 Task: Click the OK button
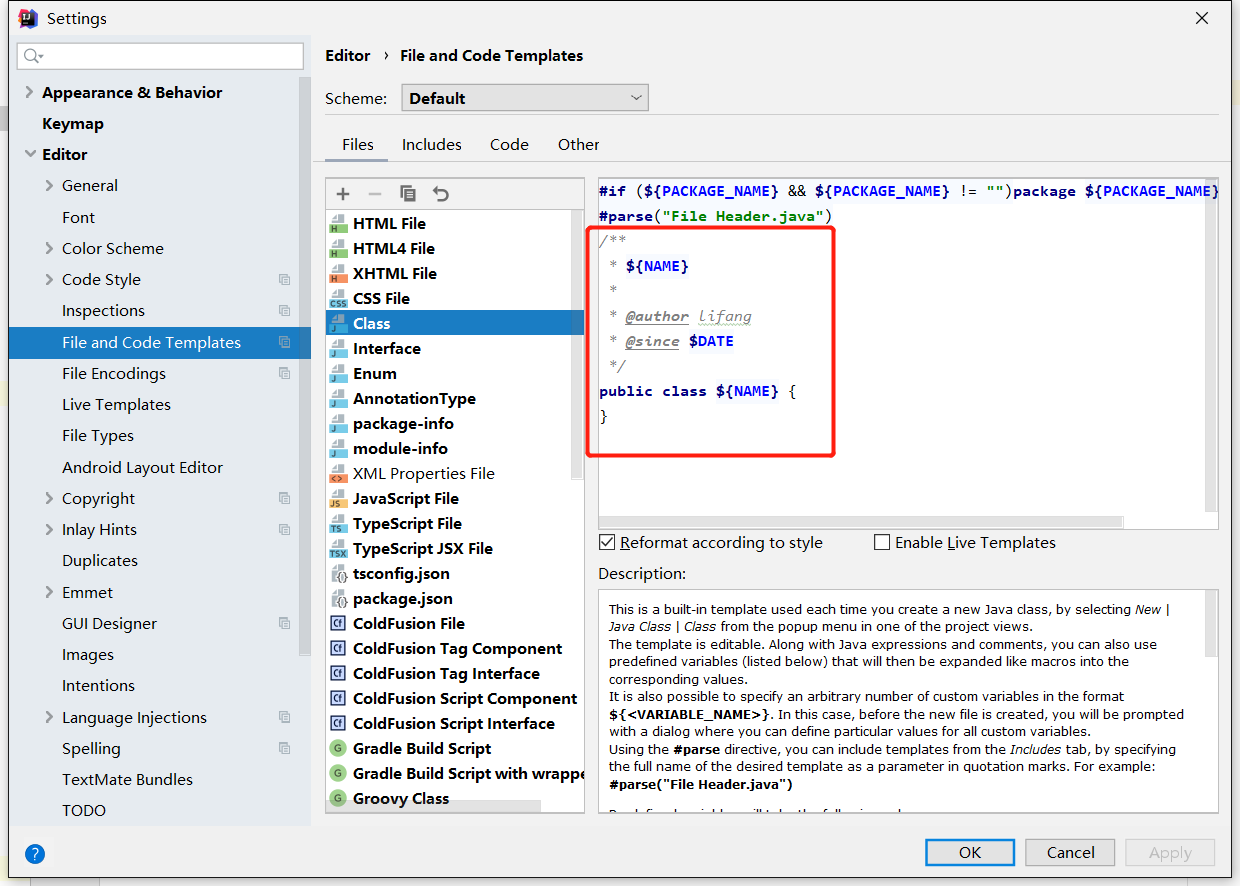pyautogui.click(x=970, y=853)
